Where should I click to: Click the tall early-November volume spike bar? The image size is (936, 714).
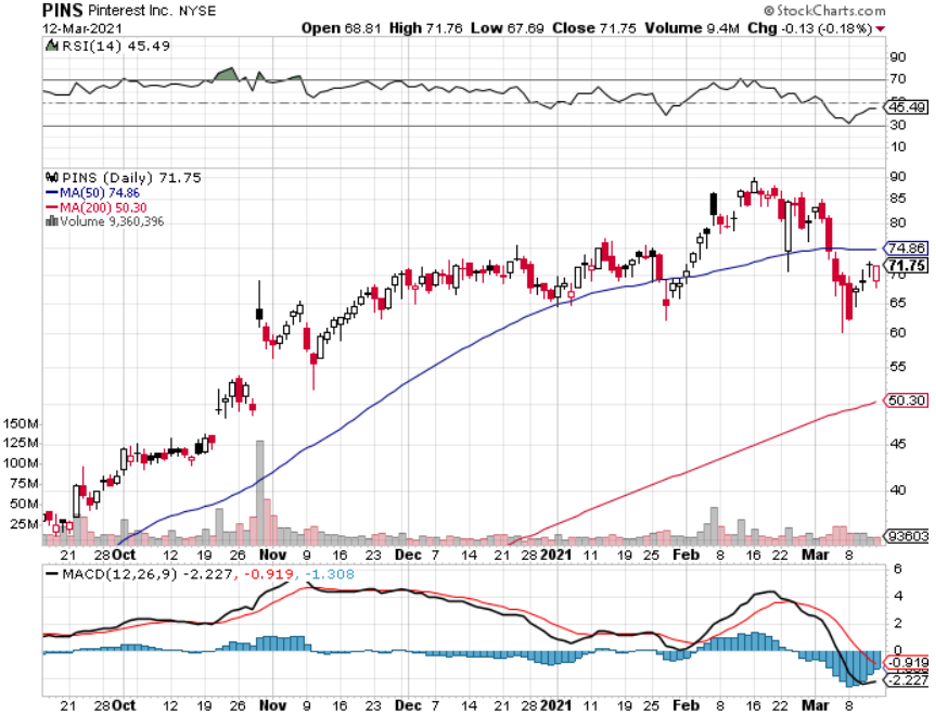[x=260, y=493]
